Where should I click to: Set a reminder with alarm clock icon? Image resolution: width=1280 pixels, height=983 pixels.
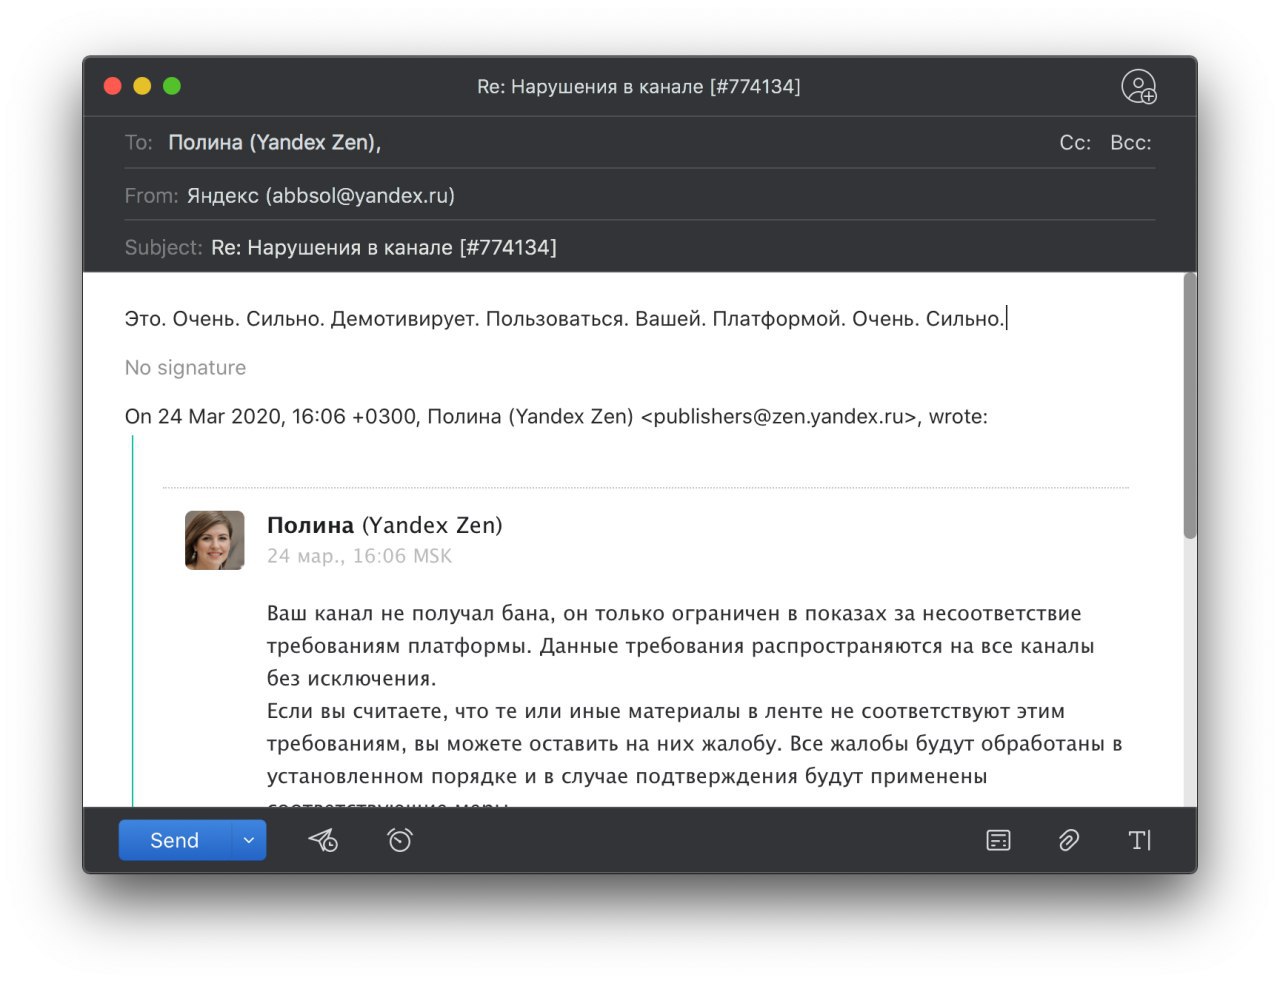click(400, 840)
